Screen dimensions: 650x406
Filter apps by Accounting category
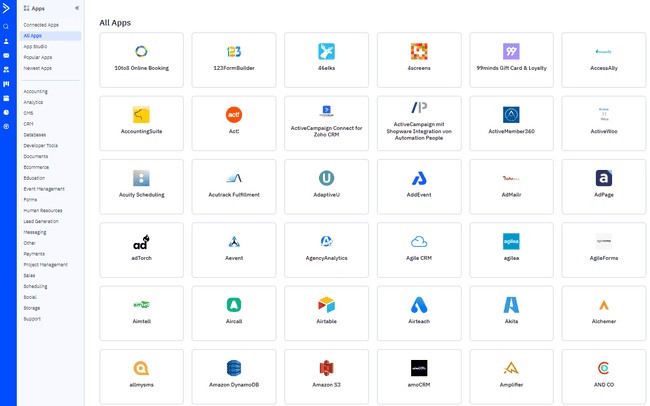(35, 91)
